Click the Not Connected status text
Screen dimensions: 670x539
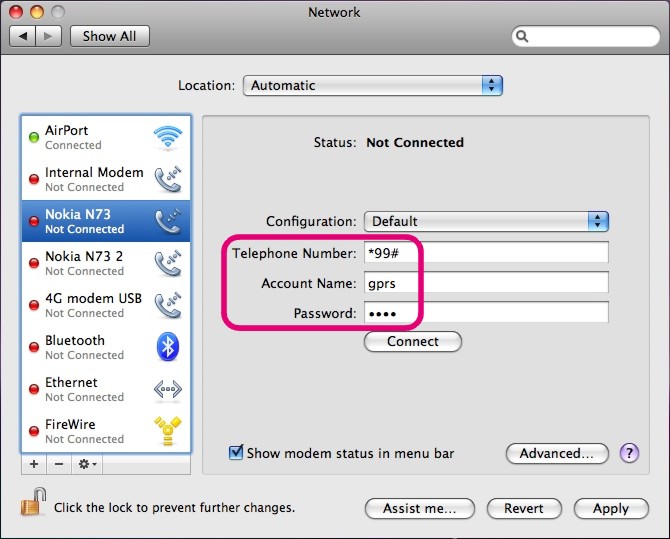pos(415,142)
